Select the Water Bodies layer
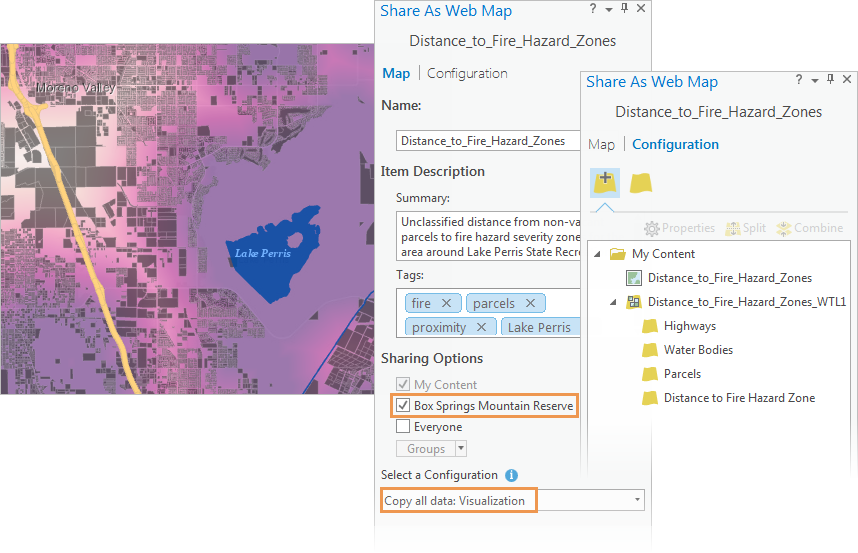This screenshot has width=858, height=553. pyautogui.click(x=698, y=350)
